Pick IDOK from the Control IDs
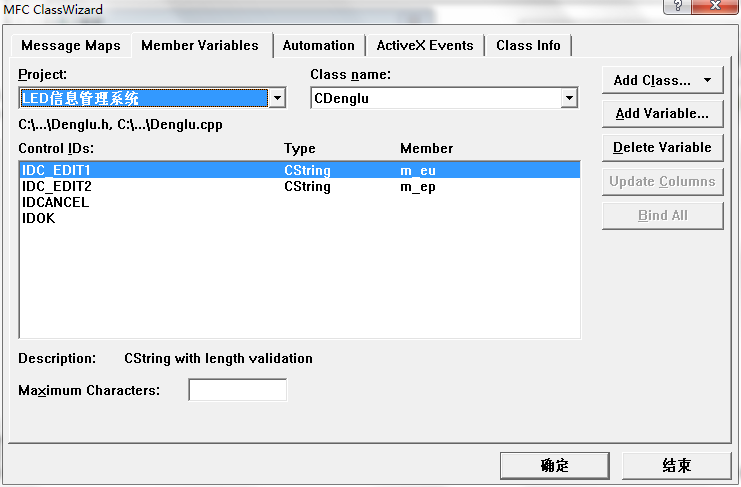This screenshot has width=741, height=487. click(x=39, y=218)
